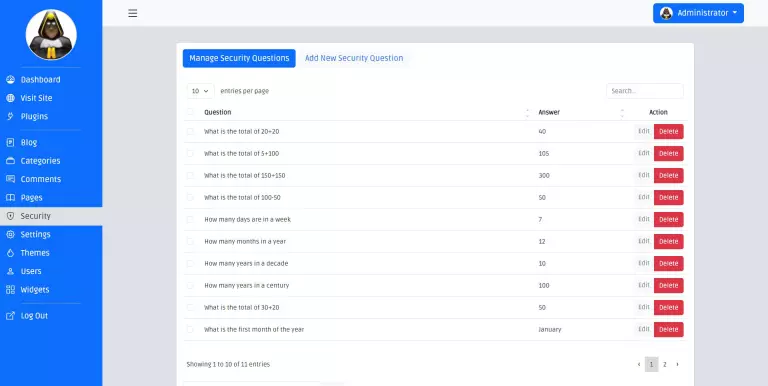The image size is (768, 386).
Task: Click the Widgets grid icon
Action: [10, 290]
